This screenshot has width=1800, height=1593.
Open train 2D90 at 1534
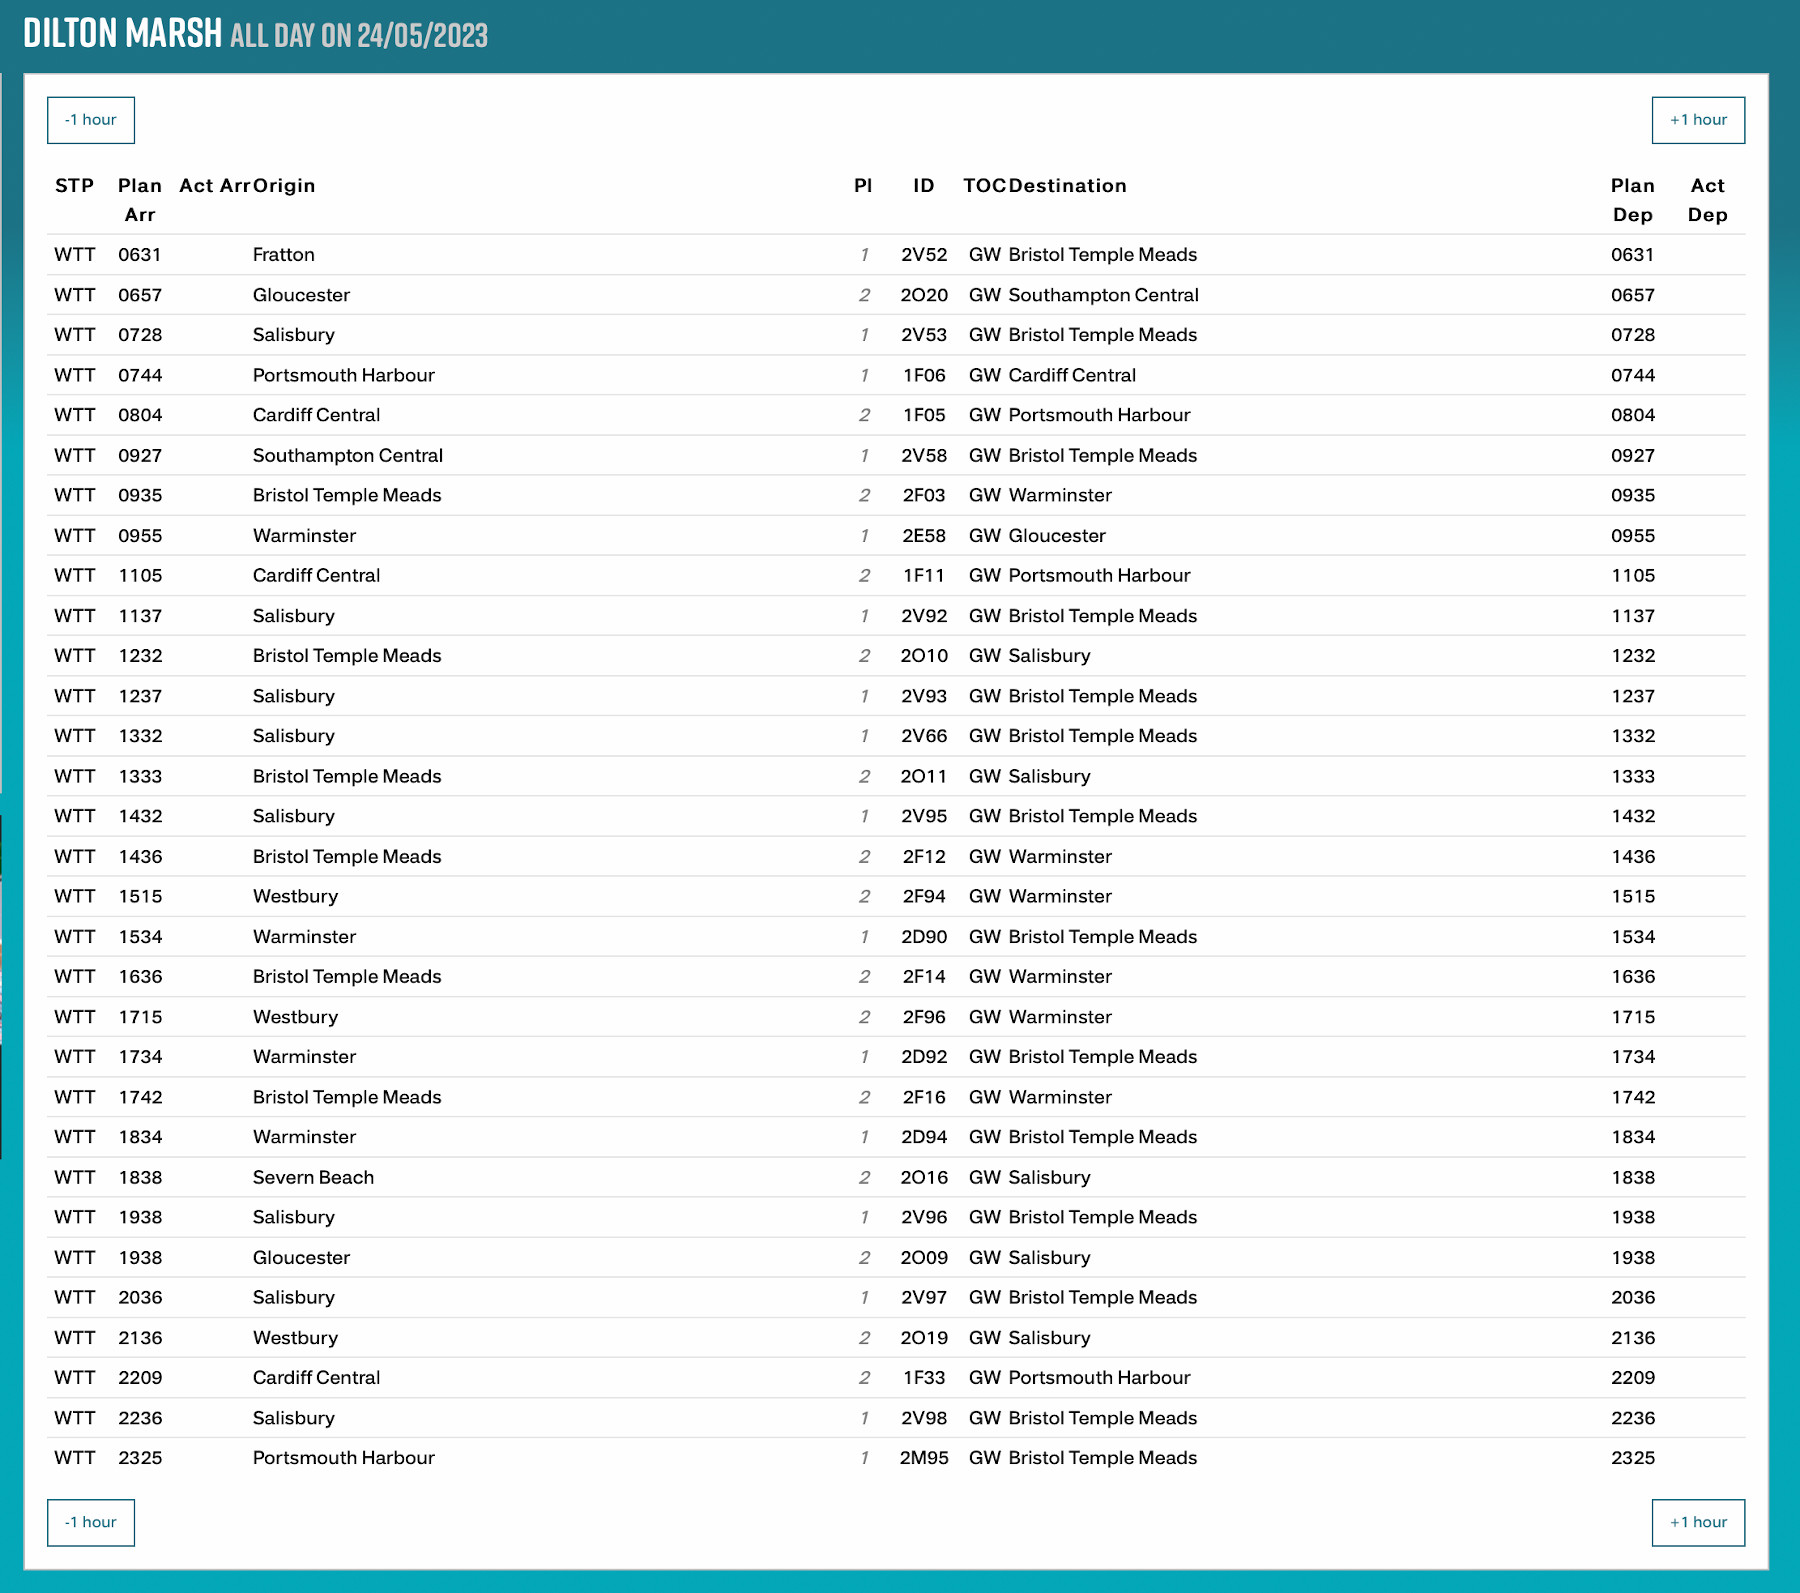(923, 937)
